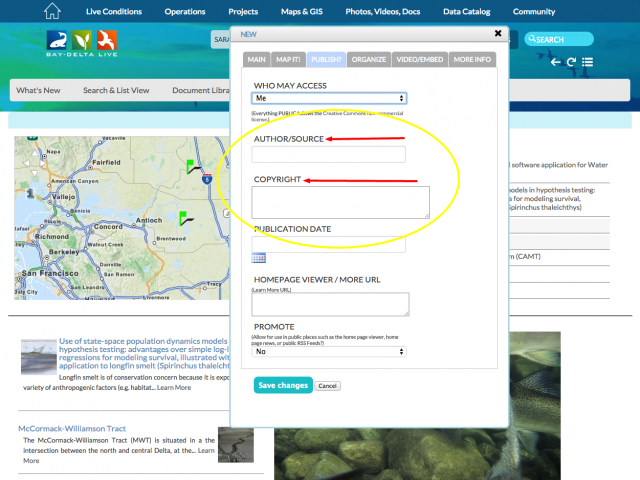This screenshot has width=640, height=480.
Task: Open the Promote dropdown set to No
Action: pyautogui.click(x=329, y=351)
